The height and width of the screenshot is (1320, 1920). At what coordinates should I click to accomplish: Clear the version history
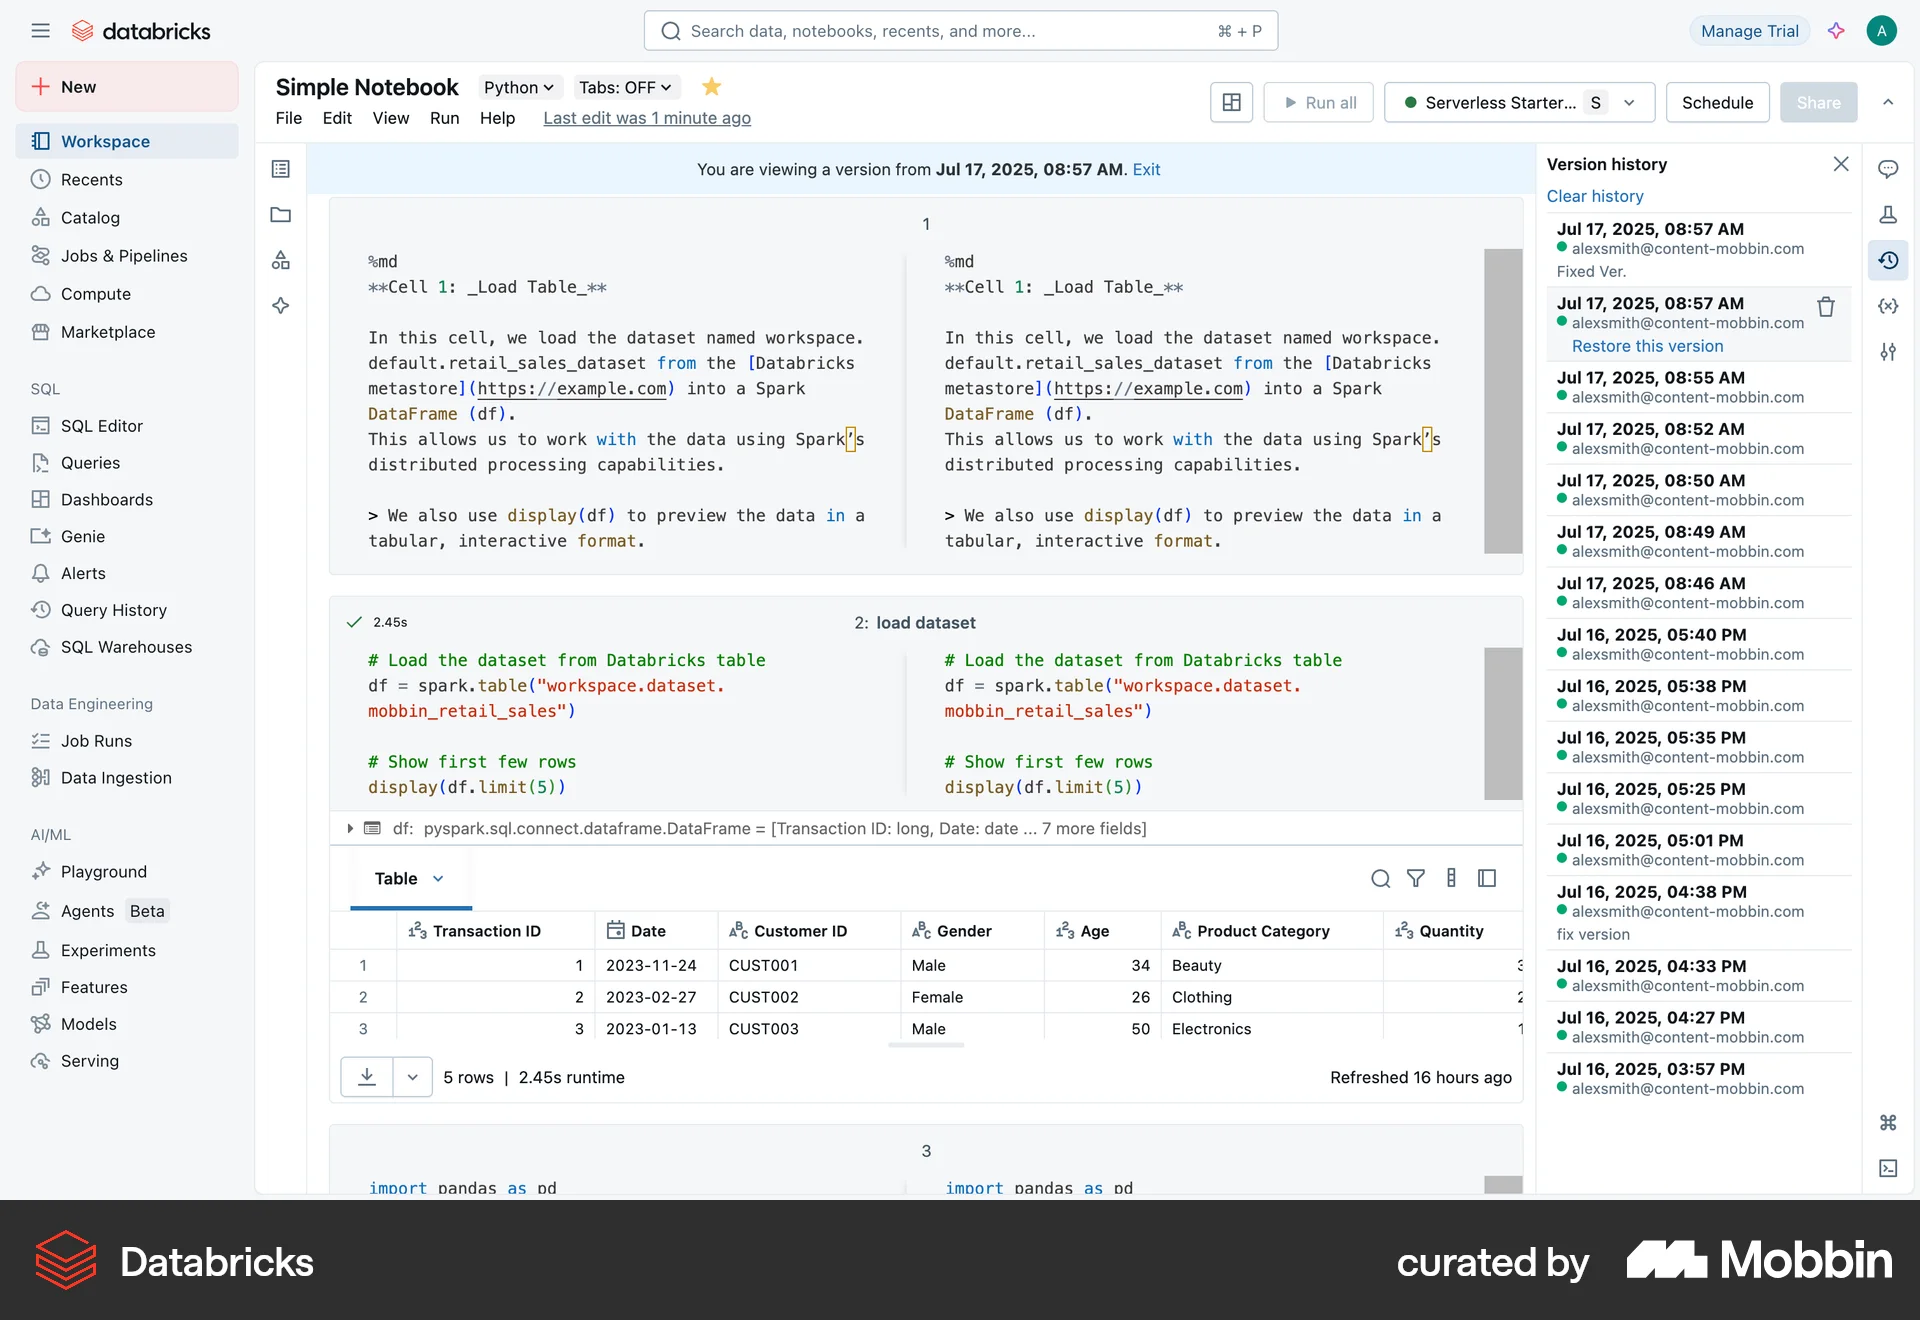[x=1595, y=196]
